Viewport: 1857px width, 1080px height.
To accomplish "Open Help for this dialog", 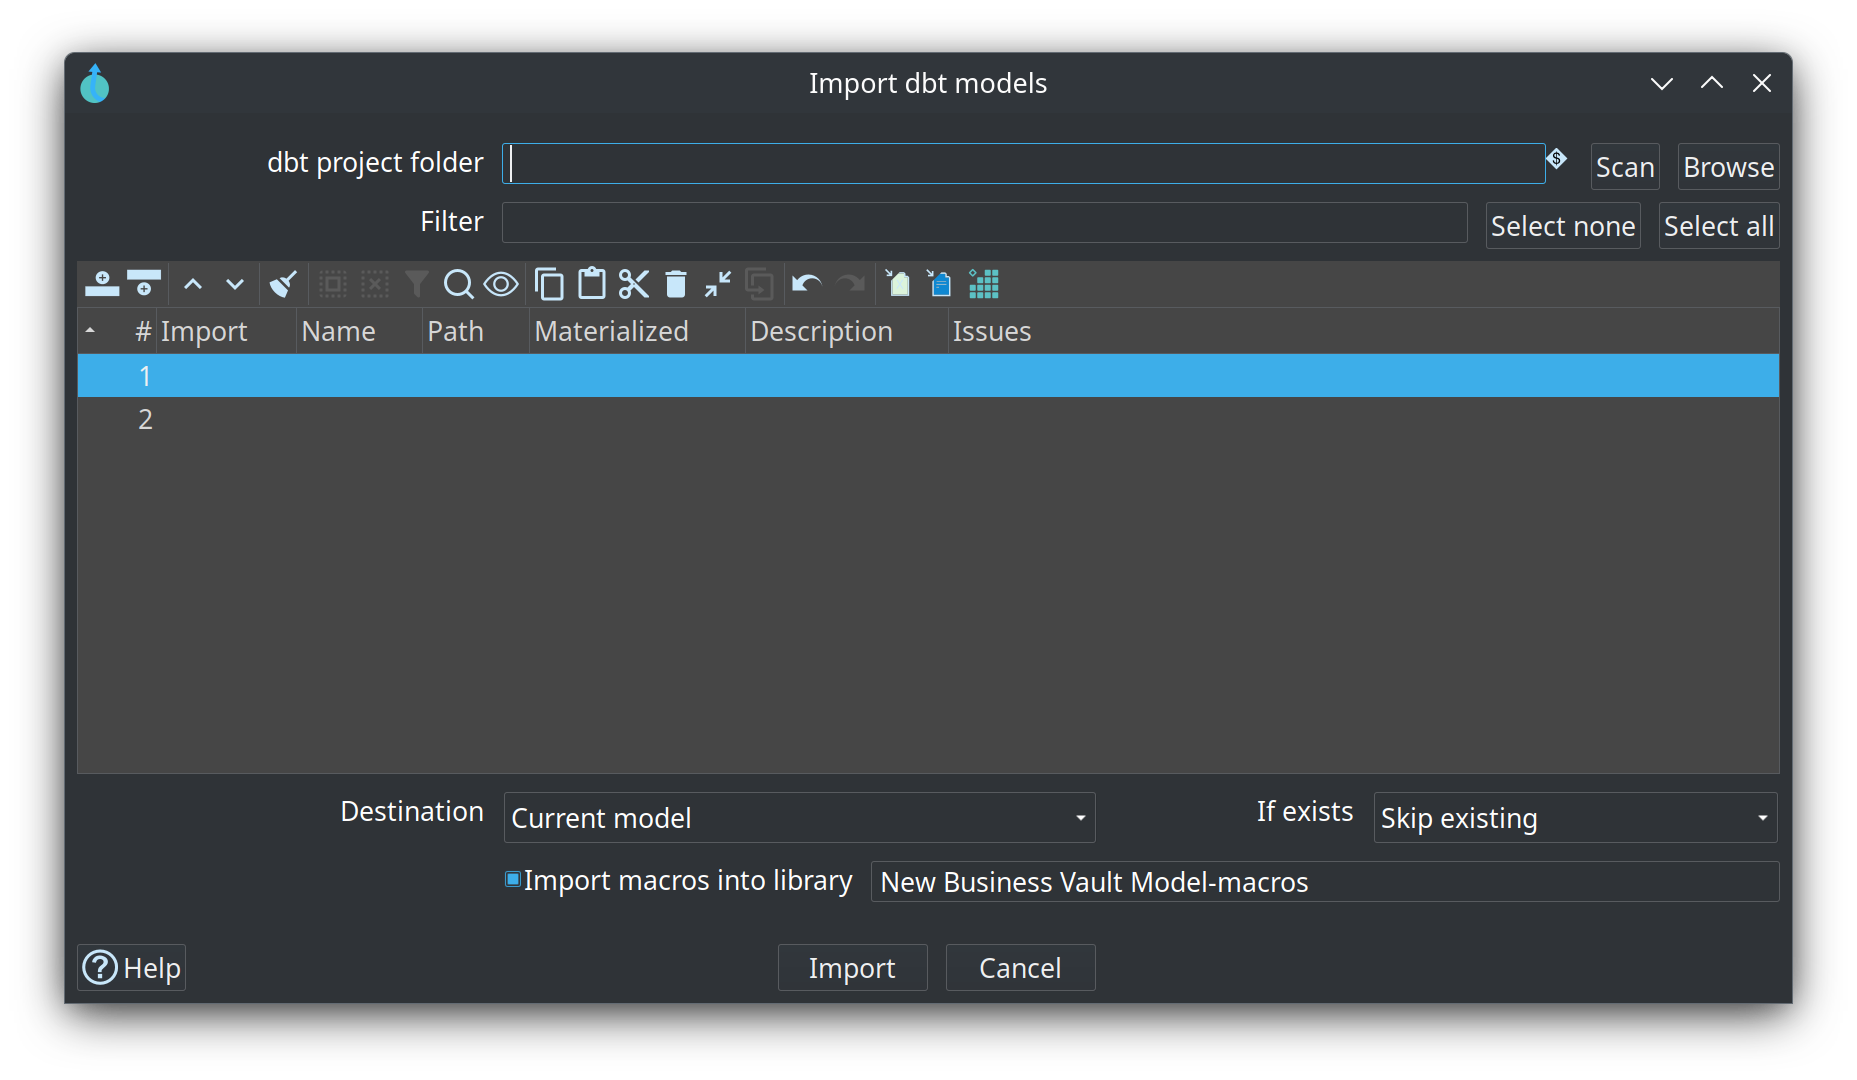I will [x=132, y=968].
